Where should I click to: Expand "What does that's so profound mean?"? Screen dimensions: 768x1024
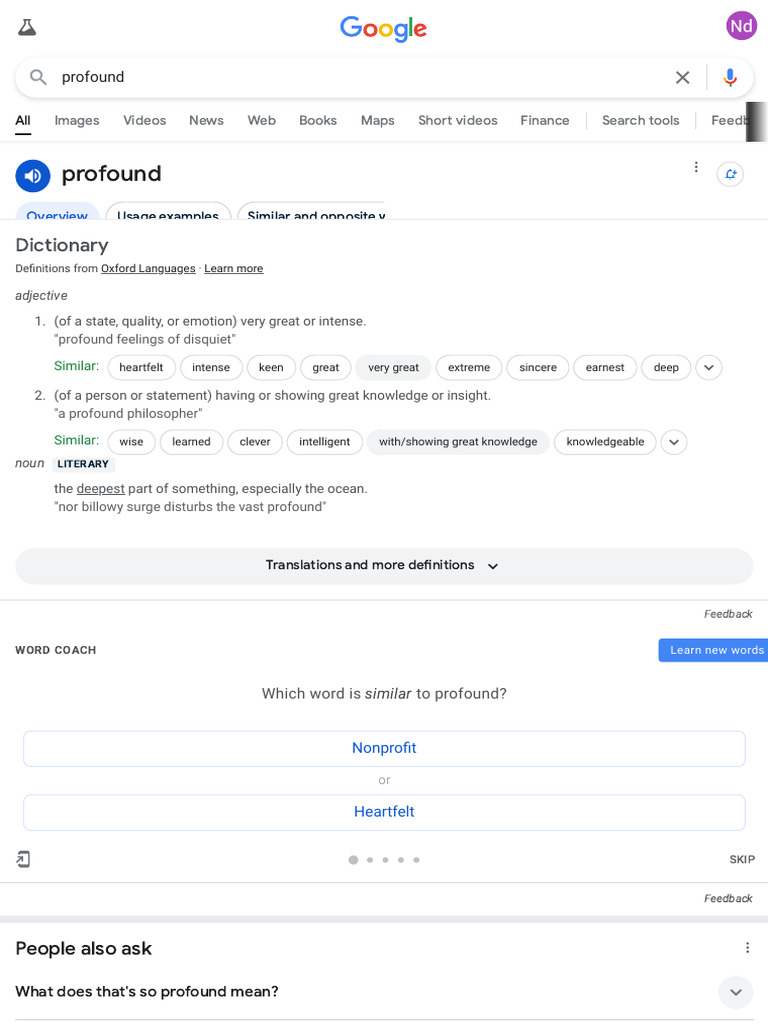[735, 992]
